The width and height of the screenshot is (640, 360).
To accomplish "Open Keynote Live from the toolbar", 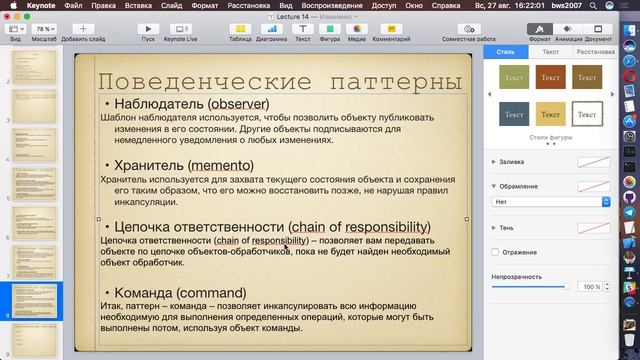I will 180,29.
